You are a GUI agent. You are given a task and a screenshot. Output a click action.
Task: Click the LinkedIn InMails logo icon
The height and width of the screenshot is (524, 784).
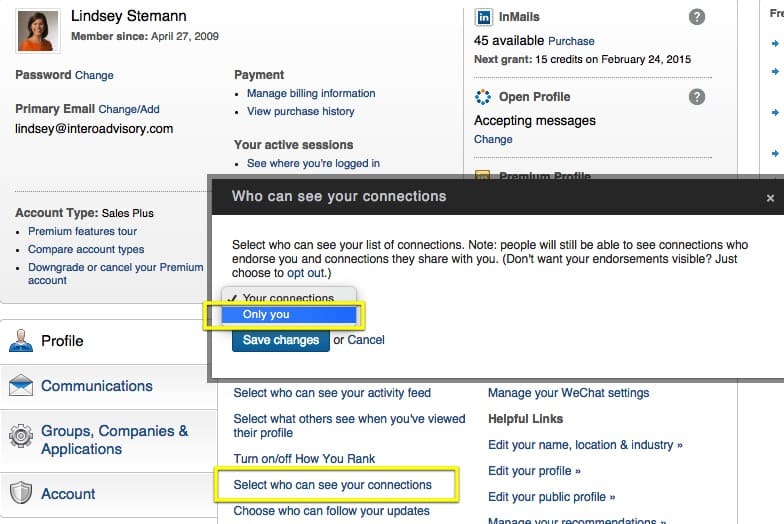[484, 17]
